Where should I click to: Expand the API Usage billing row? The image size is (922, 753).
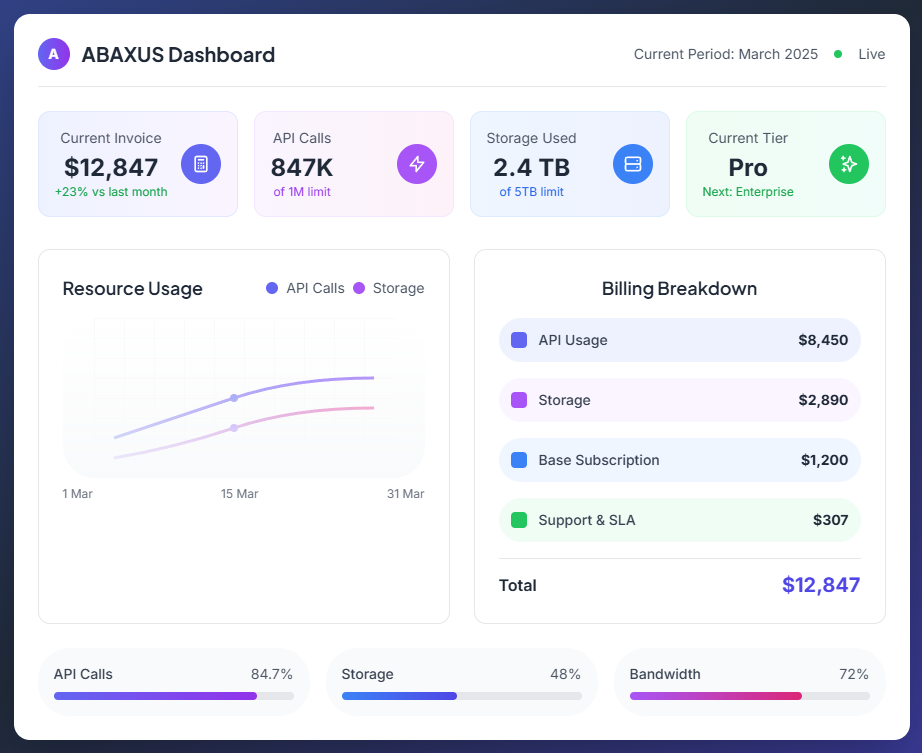(679, 340)
